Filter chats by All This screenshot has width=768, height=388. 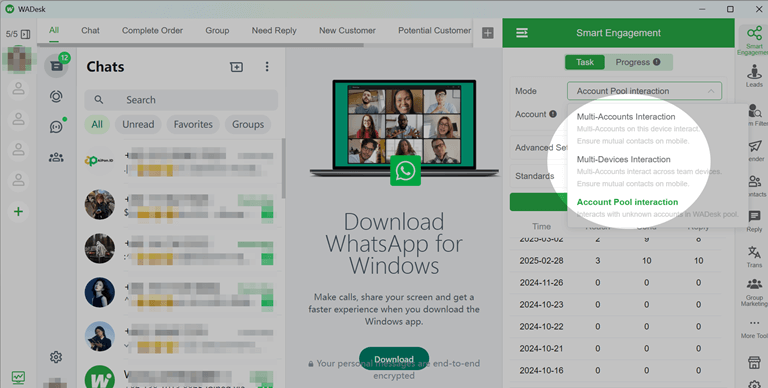(97, 124)
